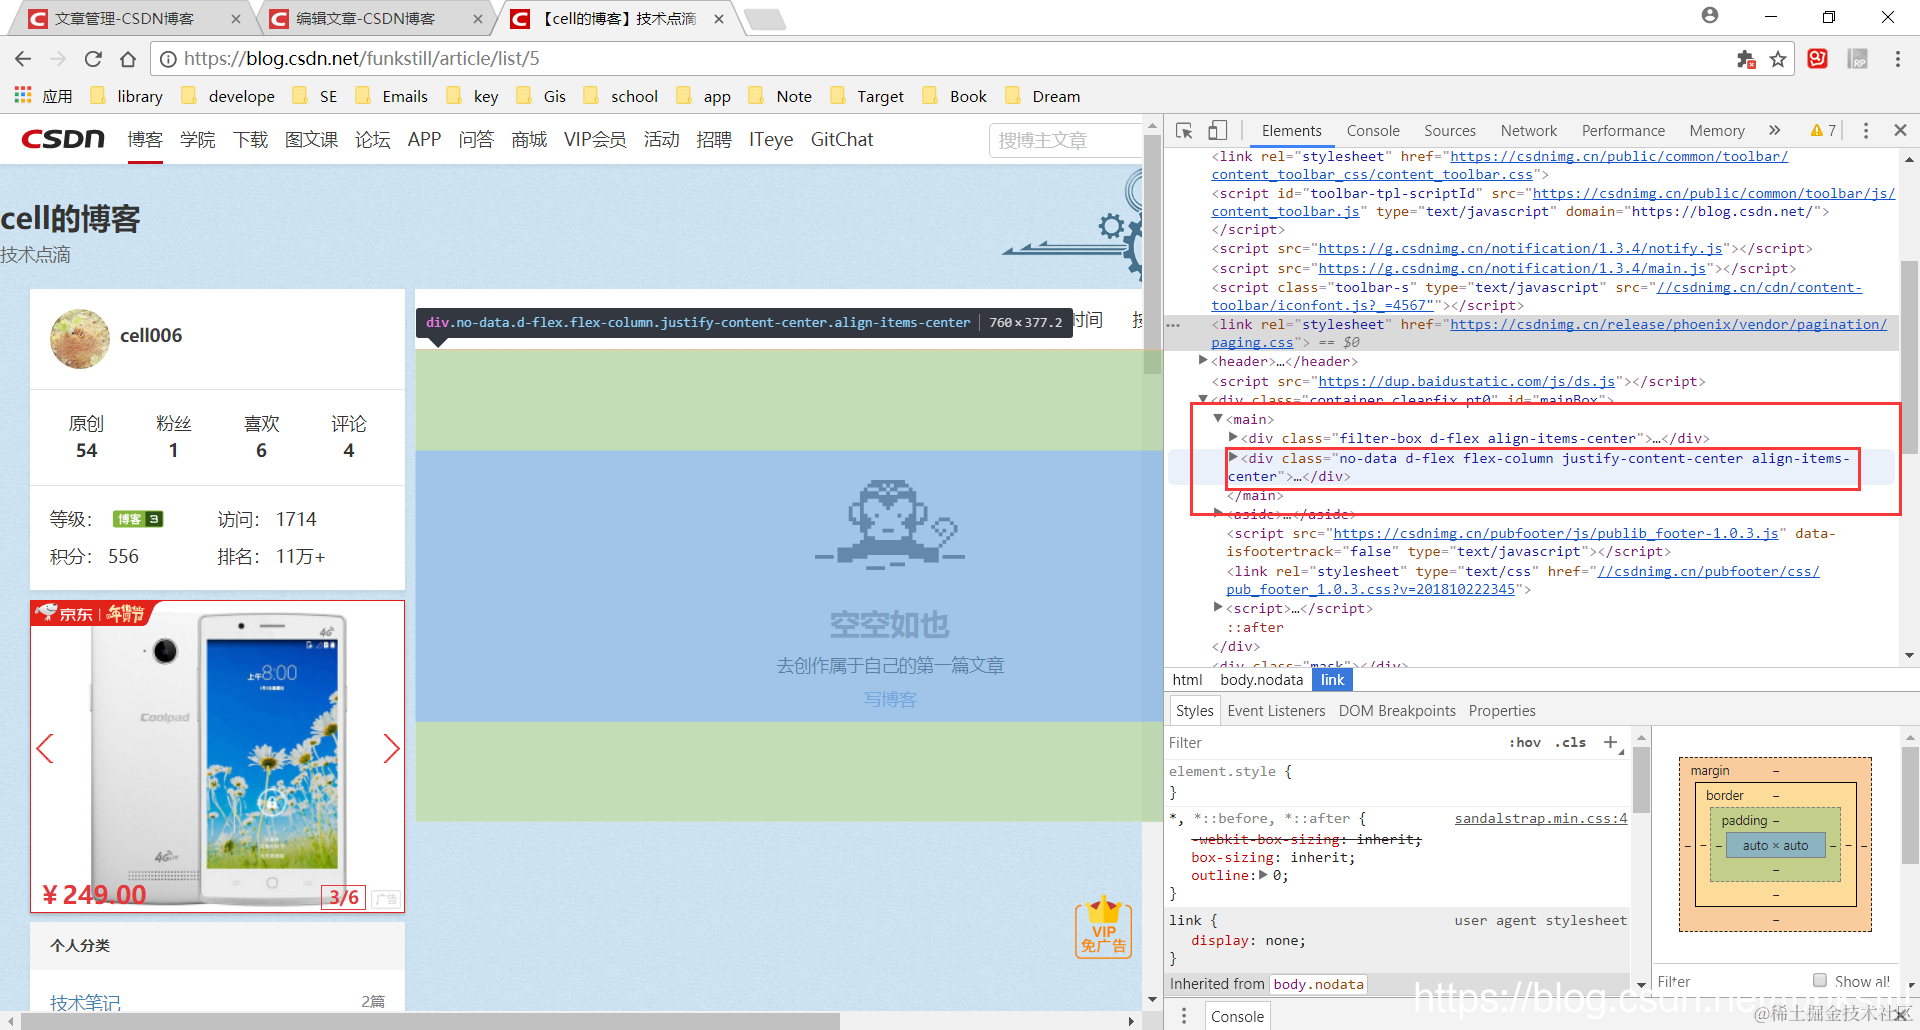Bookmark this page with the star icon
Image resolution: width=1920 pixels, height=1030 pixels.
click(x=1777, y=59)
